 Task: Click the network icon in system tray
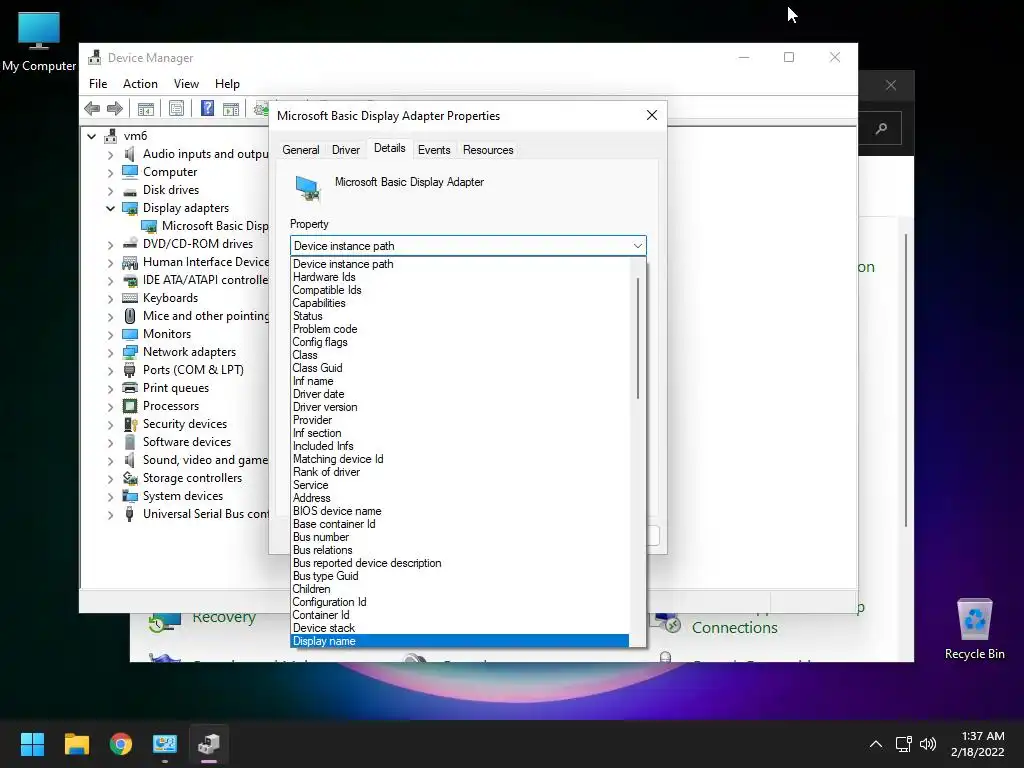pos(903,744)
